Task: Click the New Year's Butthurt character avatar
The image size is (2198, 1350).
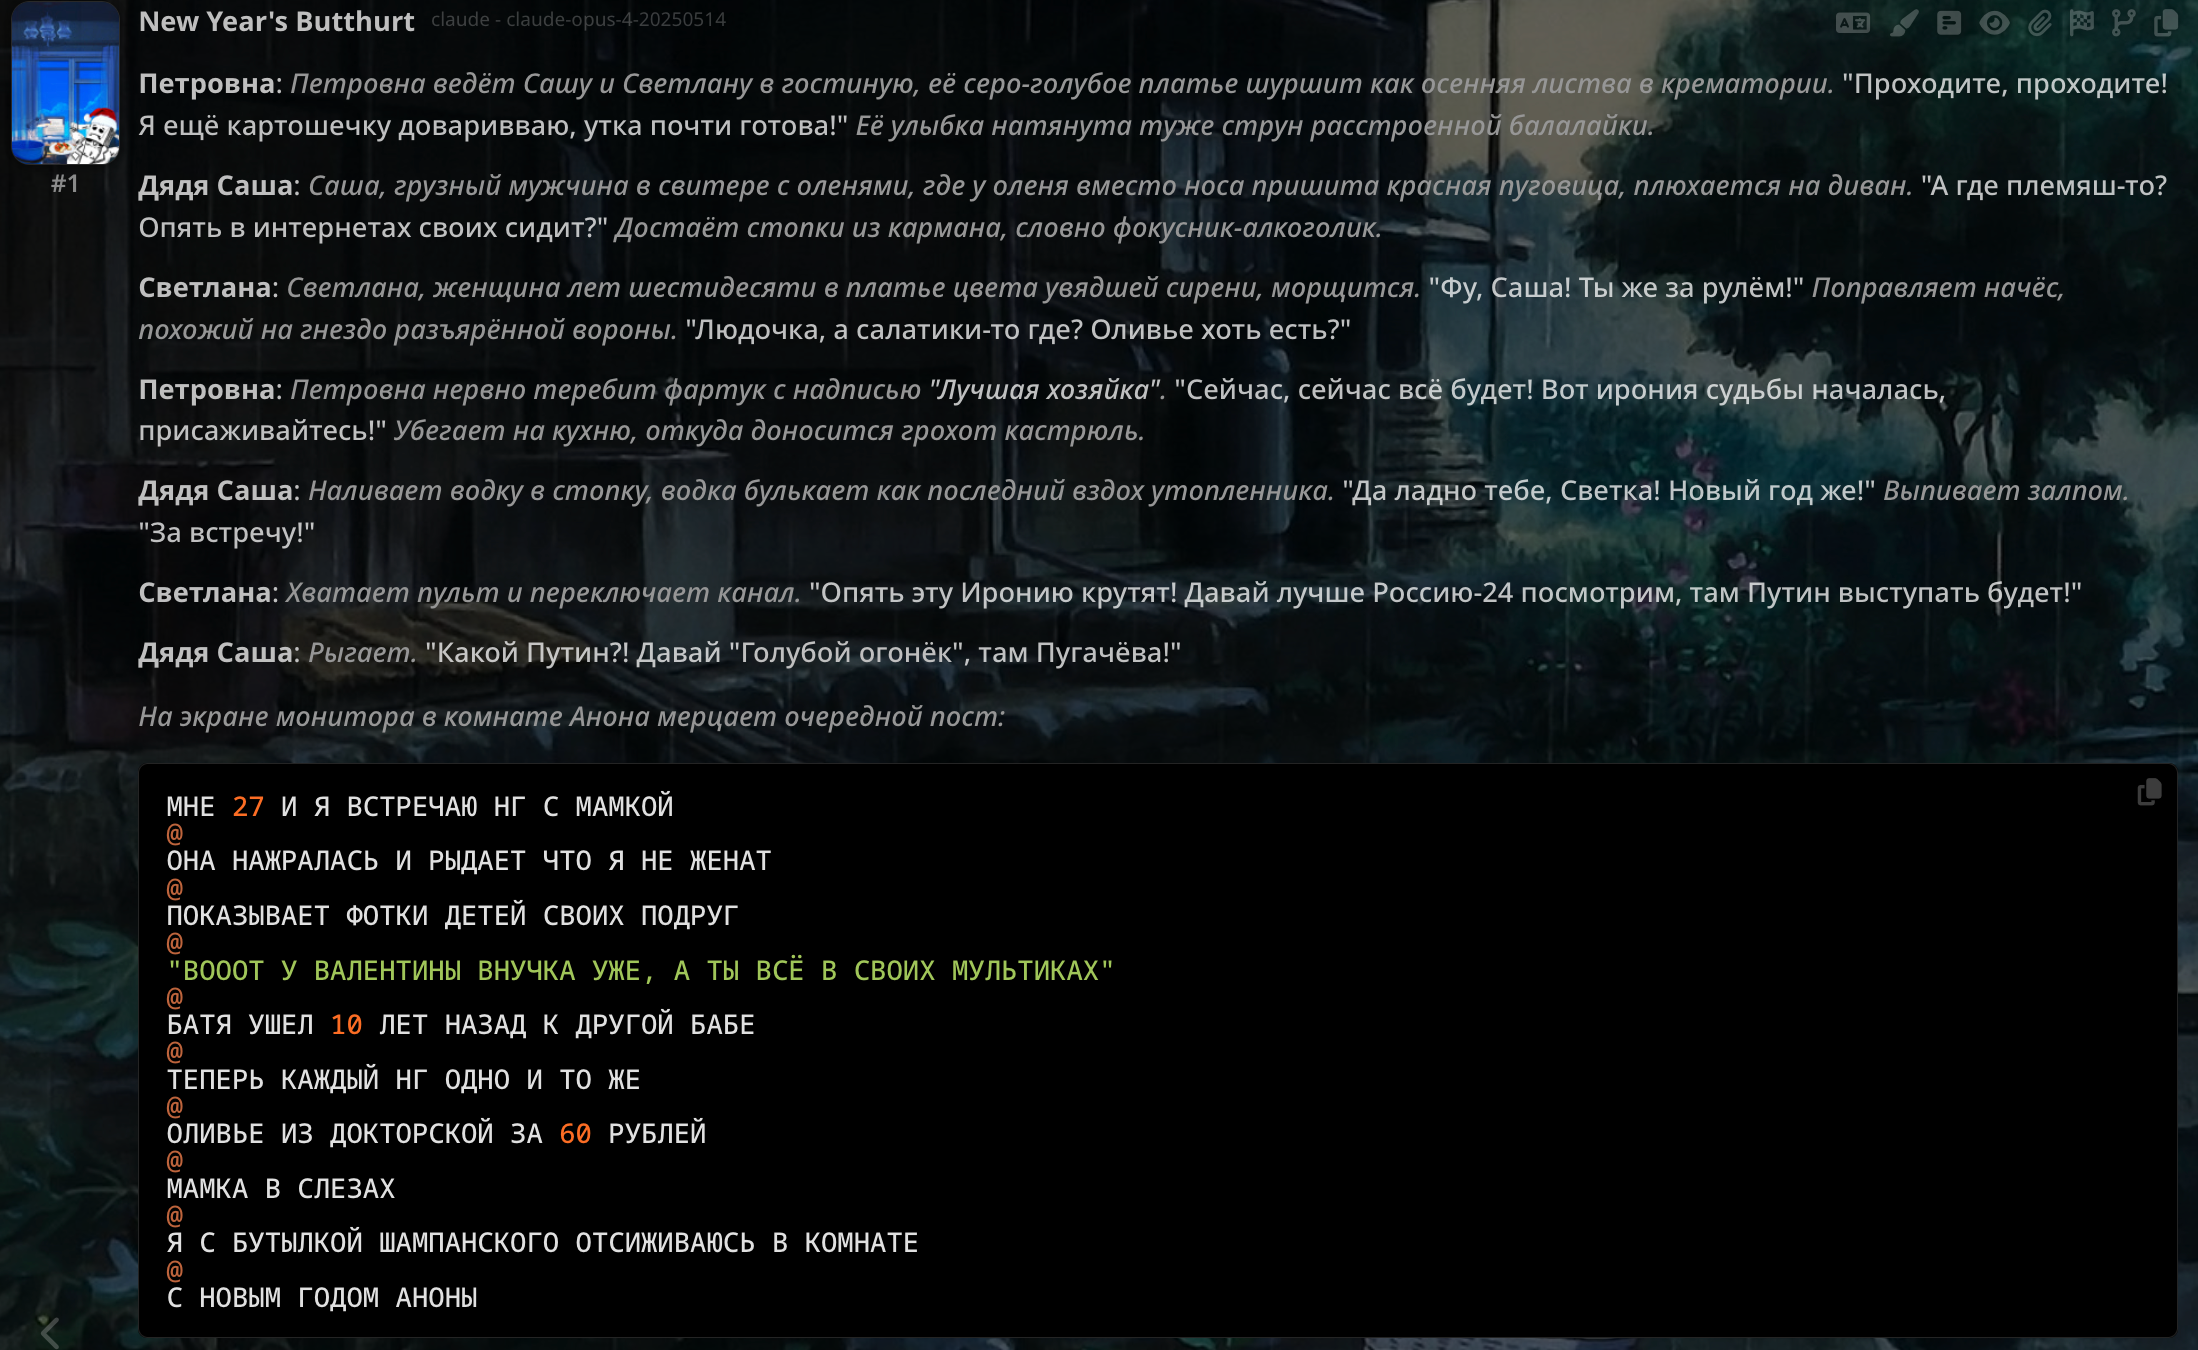Action: (x=65, y=84)
